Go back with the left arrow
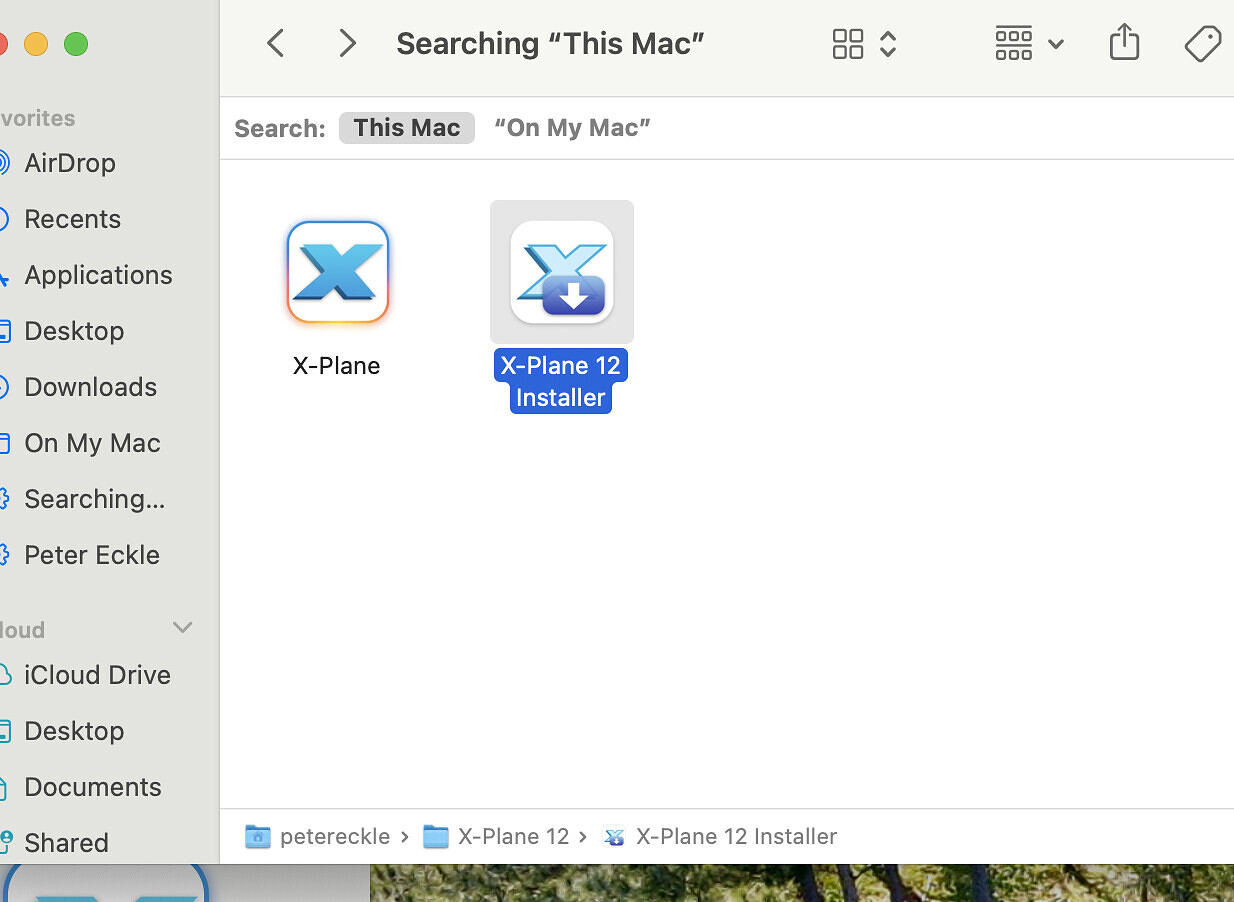Viewport: 1234px width, 902px height. tap(276, 43)
